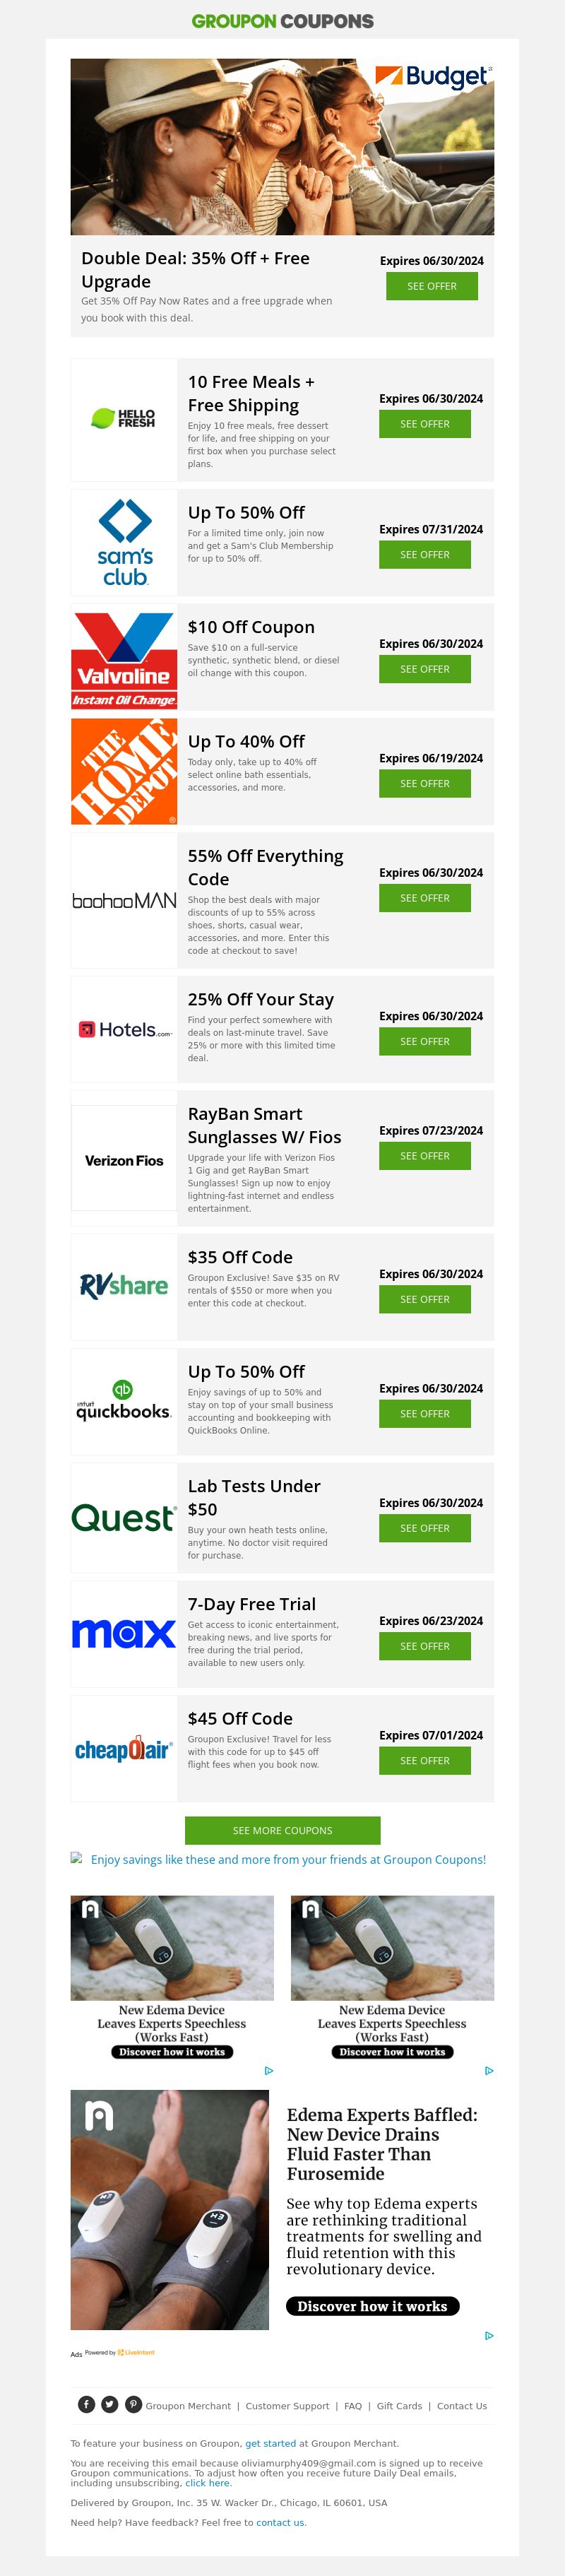Click the Max streaming logo
565x2576 pixels.
[124, 1634]
